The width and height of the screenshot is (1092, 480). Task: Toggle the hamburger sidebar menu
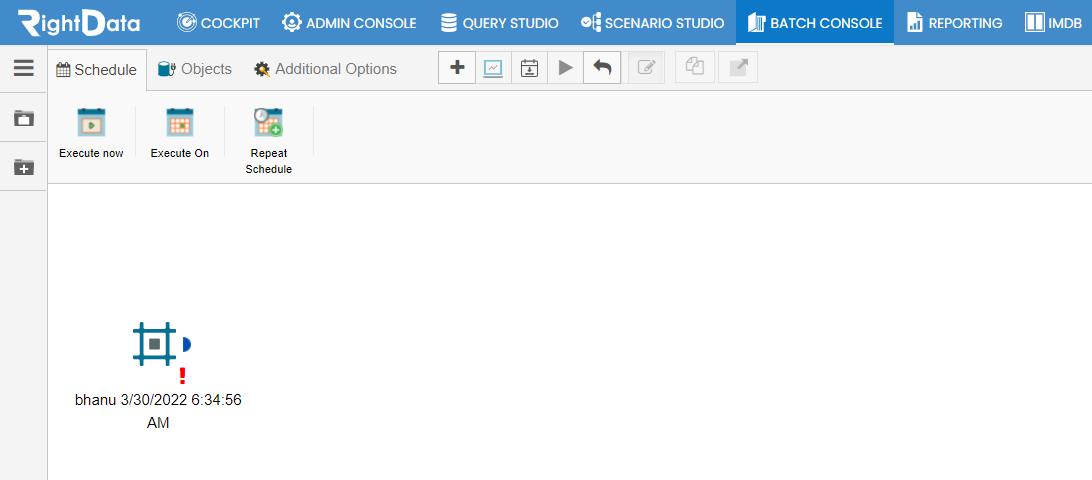[x=24, y=68]
